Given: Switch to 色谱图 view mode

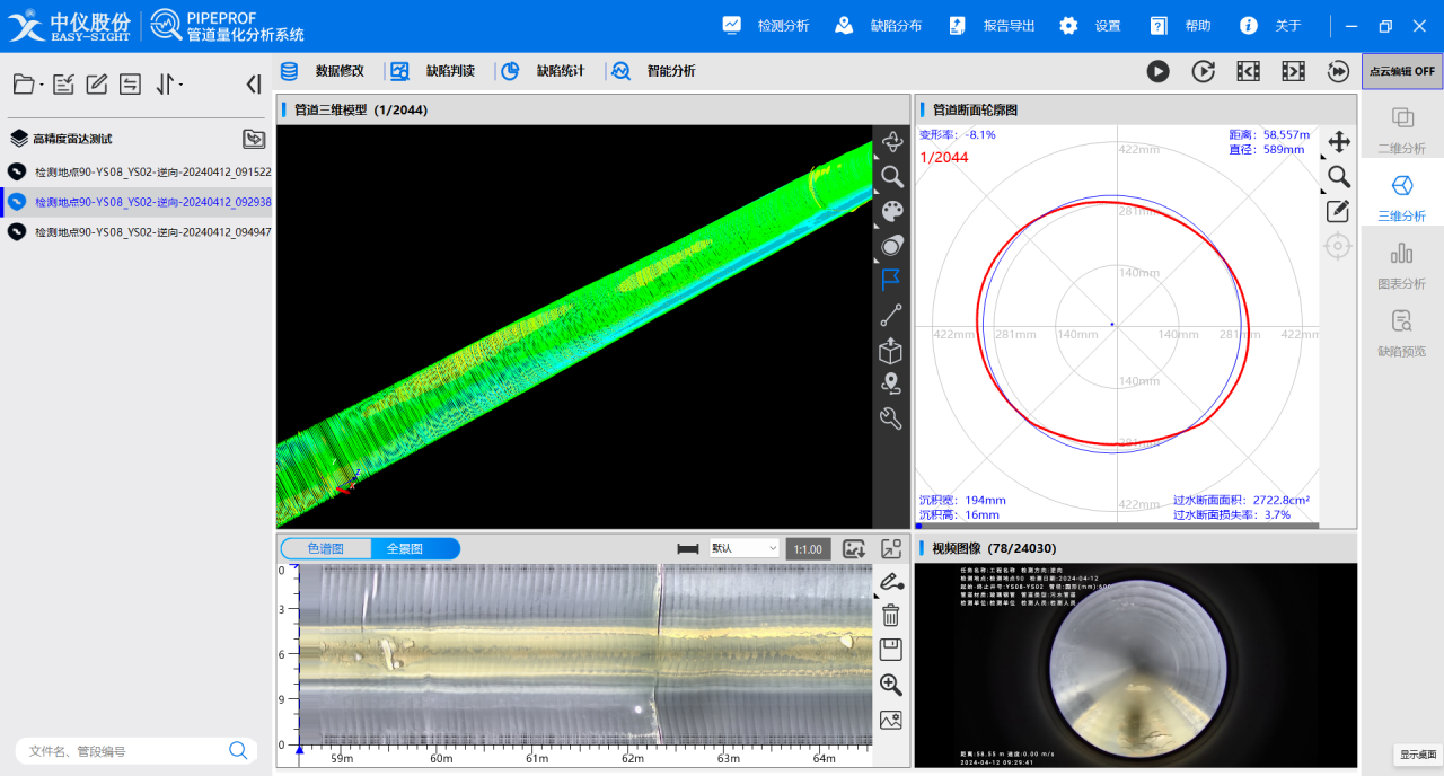Looking at the screenshot, I should tap(326, 549).
